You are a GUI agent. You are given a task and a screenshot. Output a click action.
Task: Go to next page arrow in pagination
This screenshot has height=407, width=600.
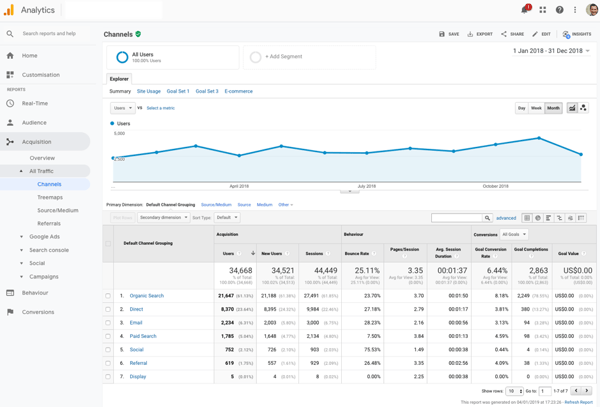586,391
